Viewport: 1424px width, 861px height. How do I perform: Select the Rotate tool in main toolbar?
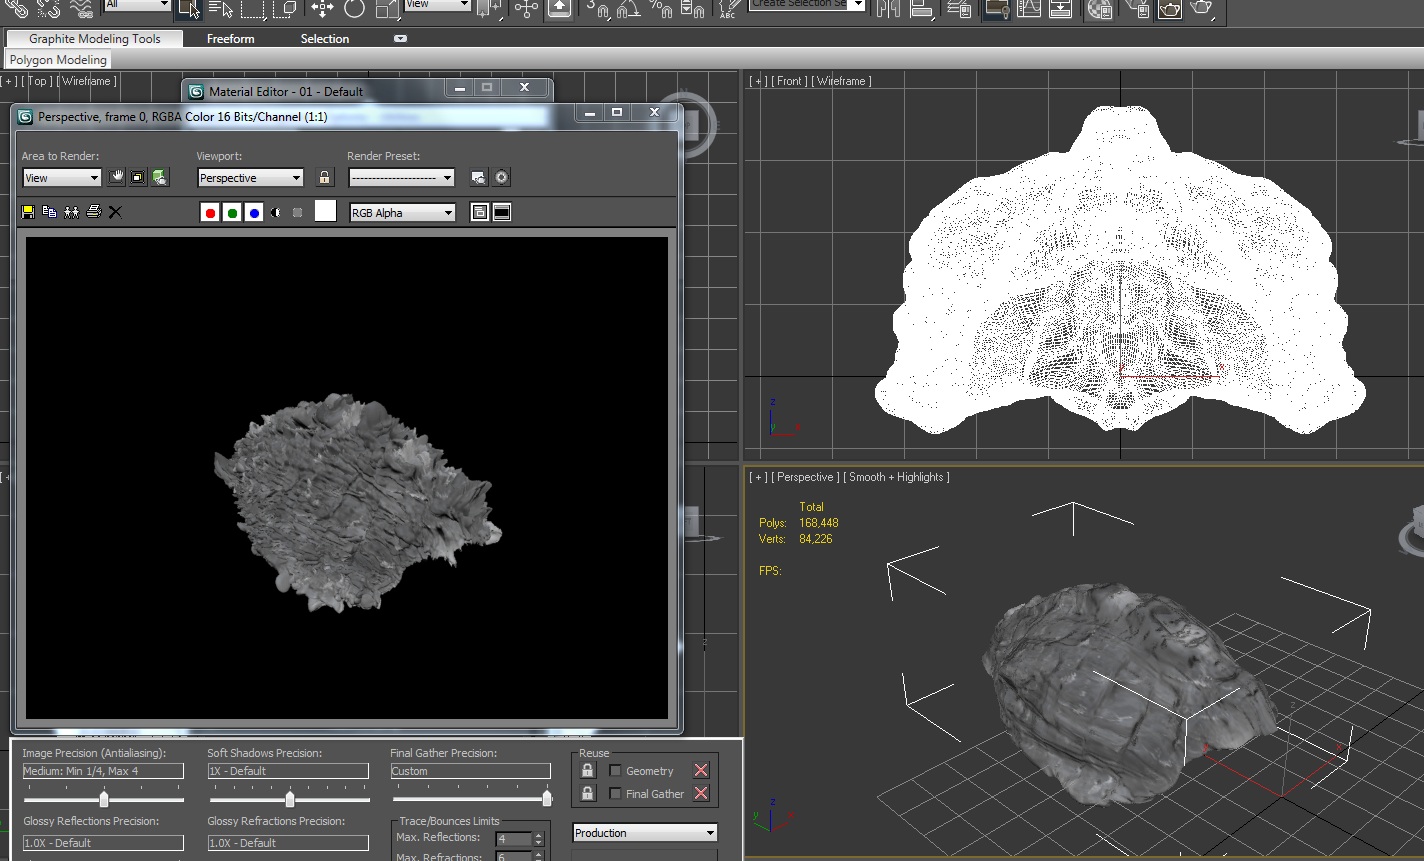[354, 9]
